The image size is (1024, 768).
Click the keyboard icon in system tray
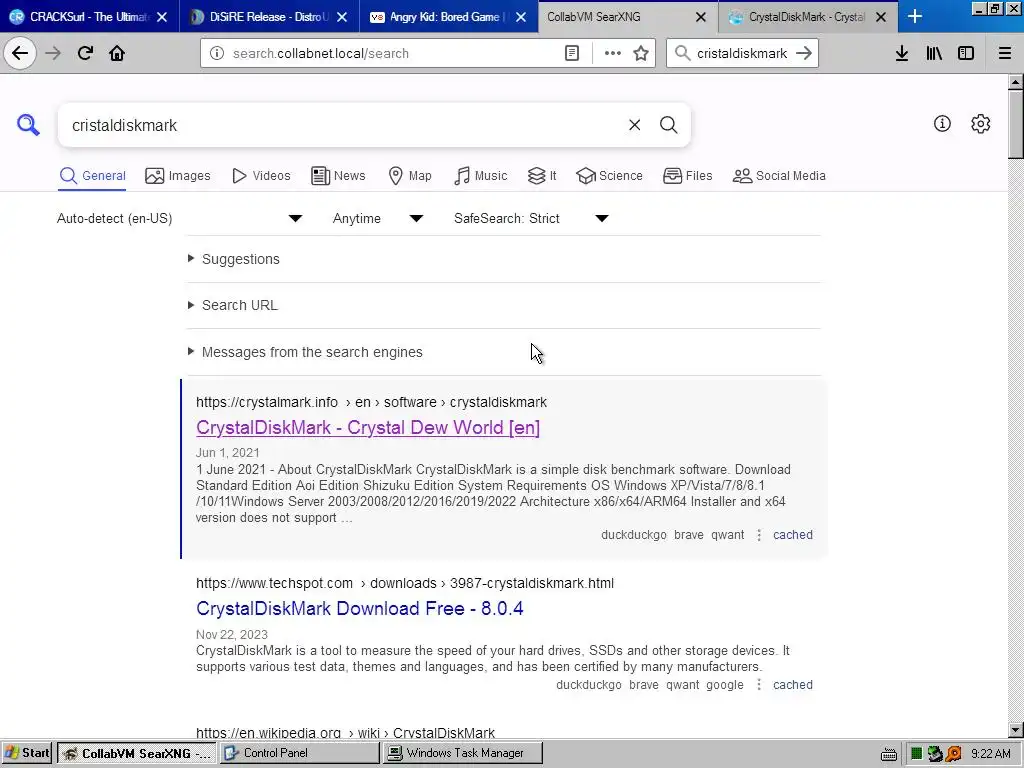tap(889, 754)
